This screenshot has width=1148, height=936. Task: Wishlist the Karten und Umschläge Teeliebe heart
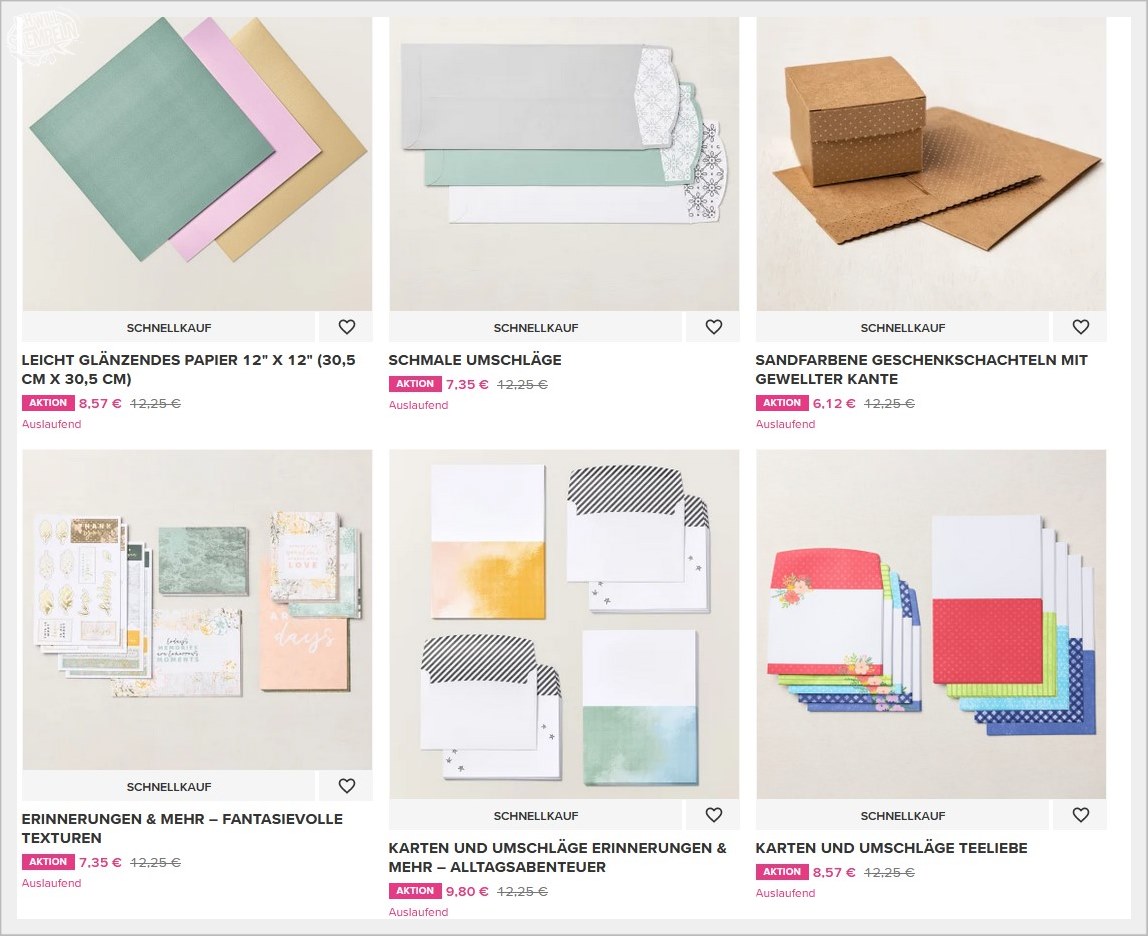point(1081,815)
